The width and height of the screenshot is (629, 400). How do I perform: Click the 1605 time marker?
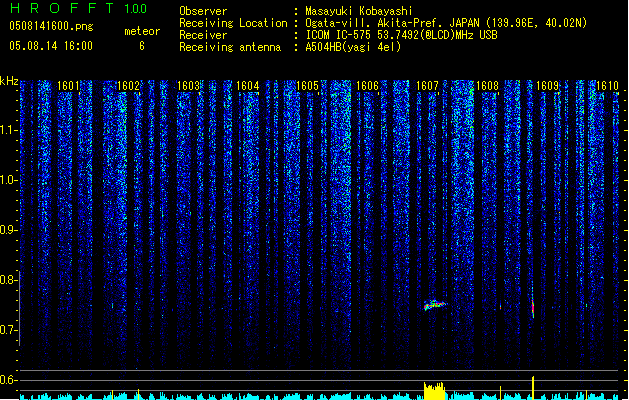[307, 86]
